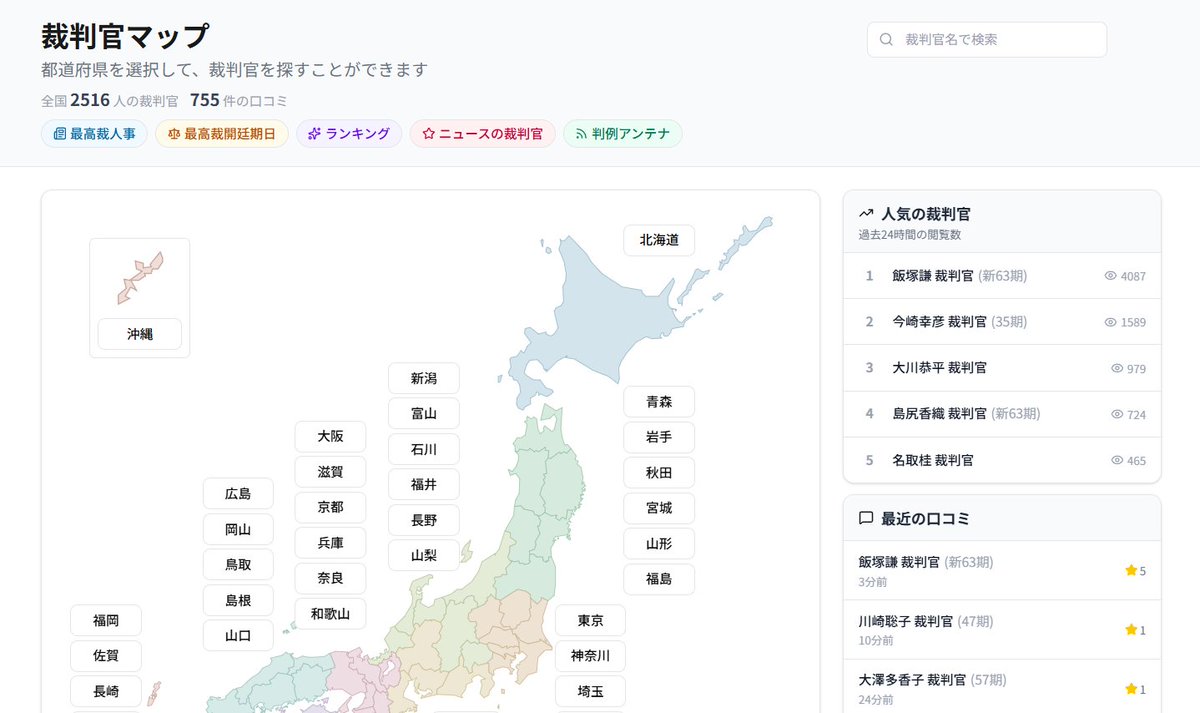Click star rating of 川崎聡子 review

click(1135, 630)
